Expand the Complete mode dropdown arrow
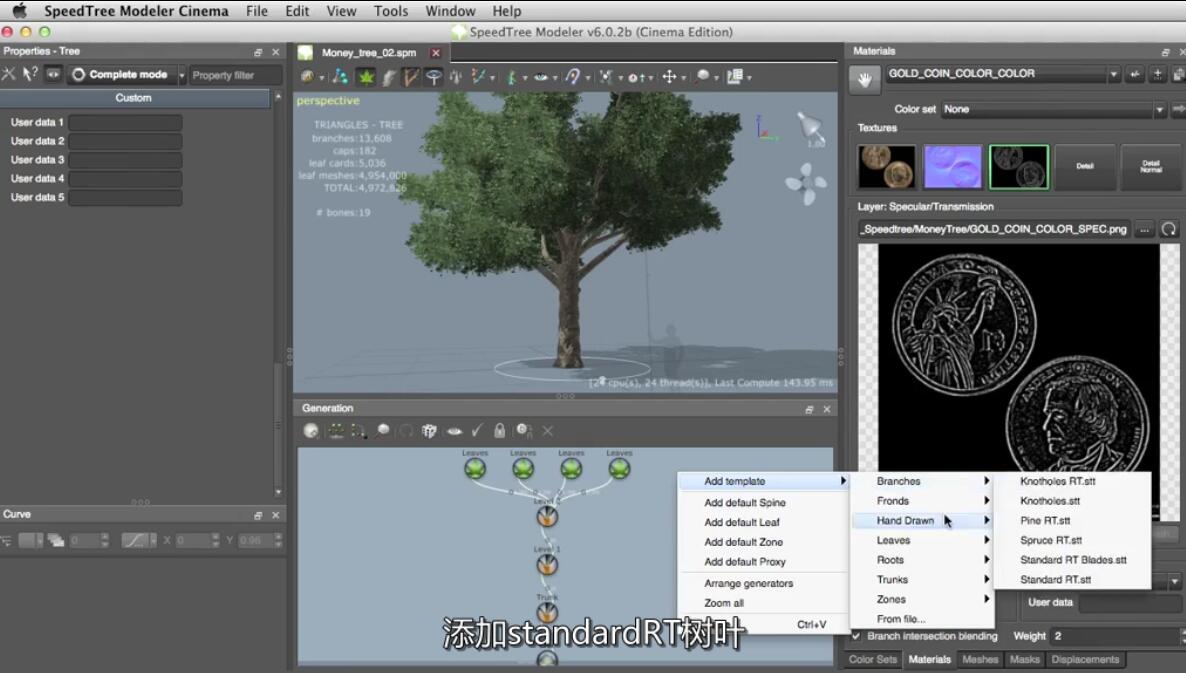This screenshot has width=1186, height=673. (182, 75)
